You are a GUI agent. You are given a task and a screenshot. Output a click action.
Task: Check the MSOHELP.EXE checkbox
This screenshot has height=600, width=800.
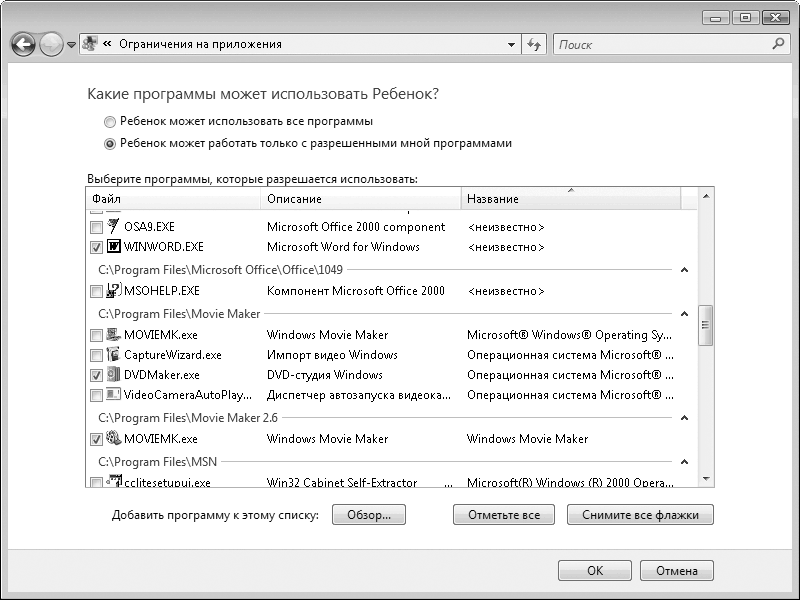pyautogui.click(x=96, y=291)
